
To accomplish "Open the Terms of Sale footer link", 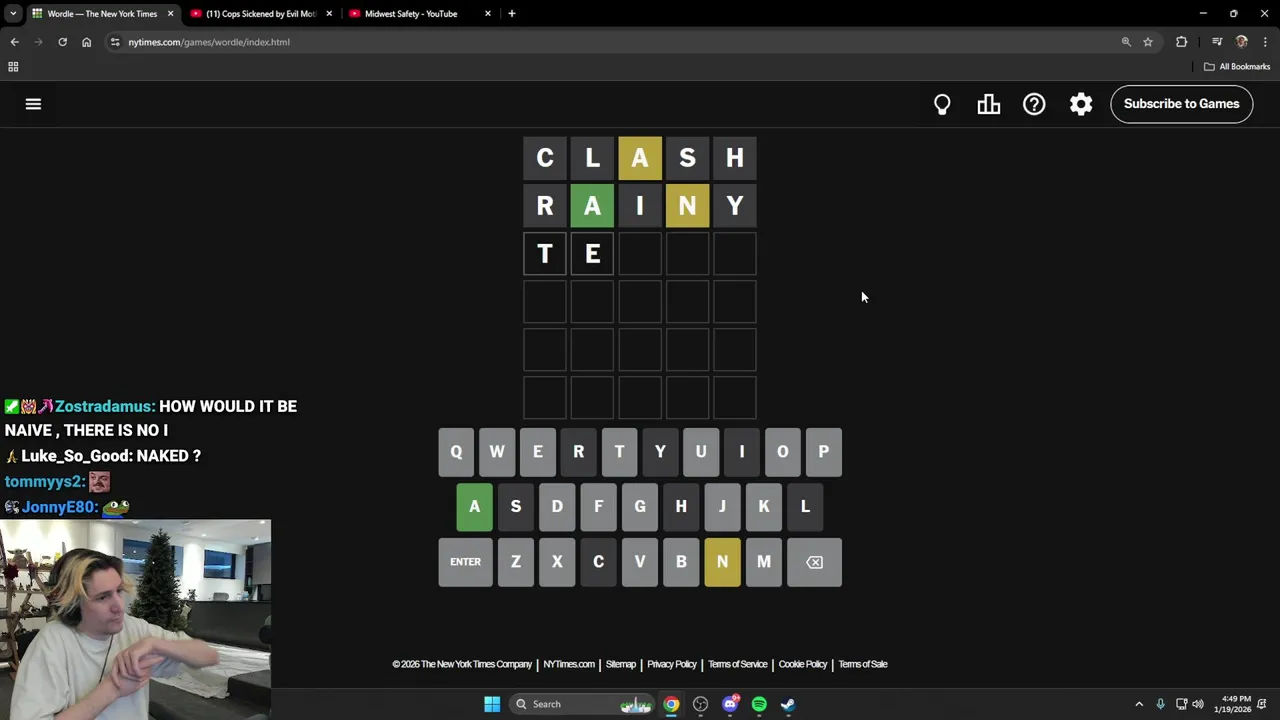I will click(x=863, y=664).
